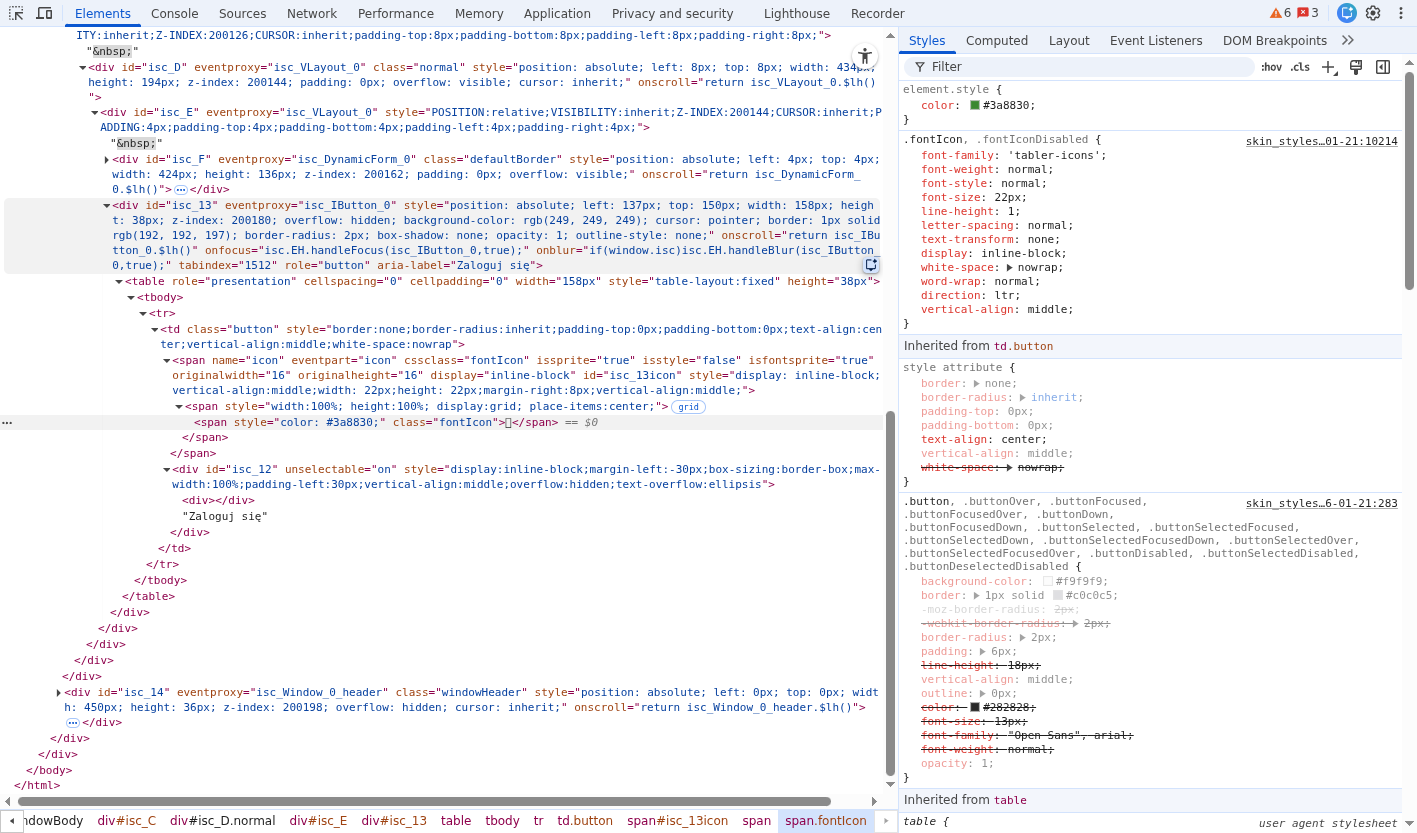Toggle the device toolbar icon

pyautogui.click(x=44, y=13)
